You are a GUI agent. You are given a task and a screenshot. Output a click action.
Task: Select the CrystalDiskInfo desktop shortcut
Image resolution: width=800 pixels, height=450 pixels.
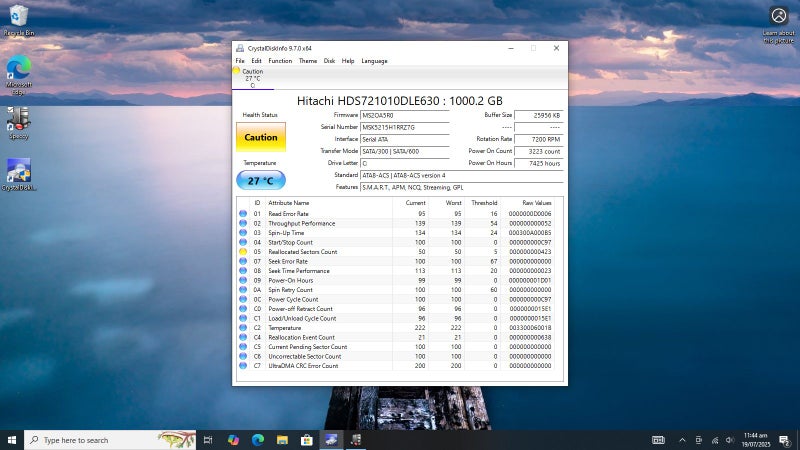(18, 174)
